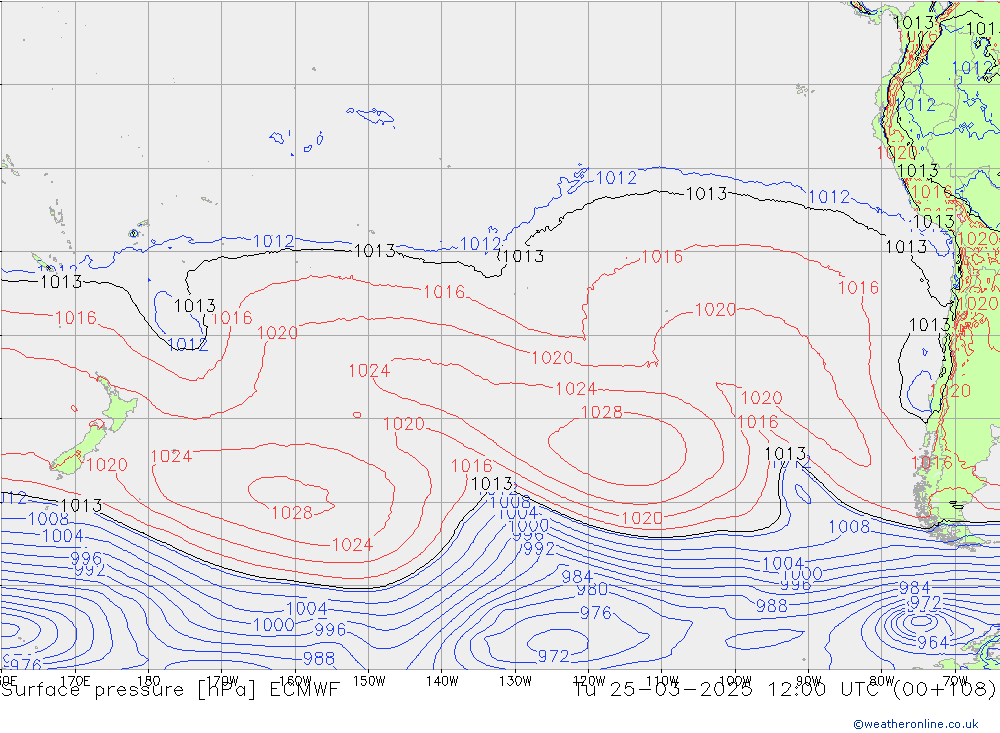Click the 1028 label above the eastern high near 120W

tap(602, 412)
